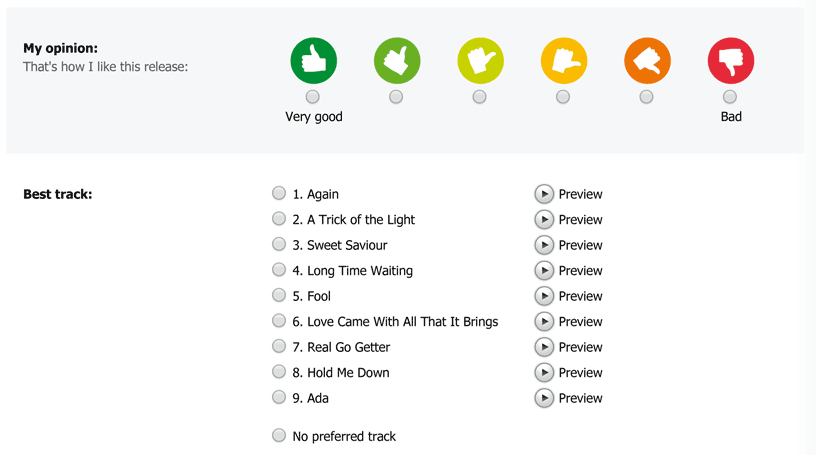Click the red thumbs-down icon
816x455 pixels.
pyautogui.click(x=731, y=60)
